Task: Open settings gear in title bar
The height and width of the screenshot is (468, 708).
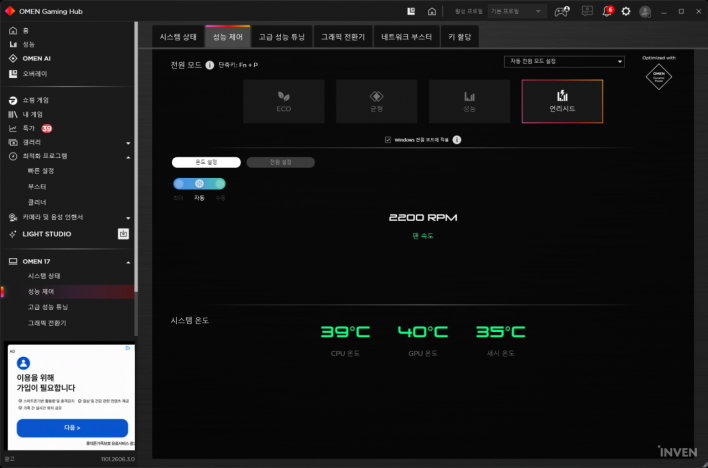Action: pos(626,11)
